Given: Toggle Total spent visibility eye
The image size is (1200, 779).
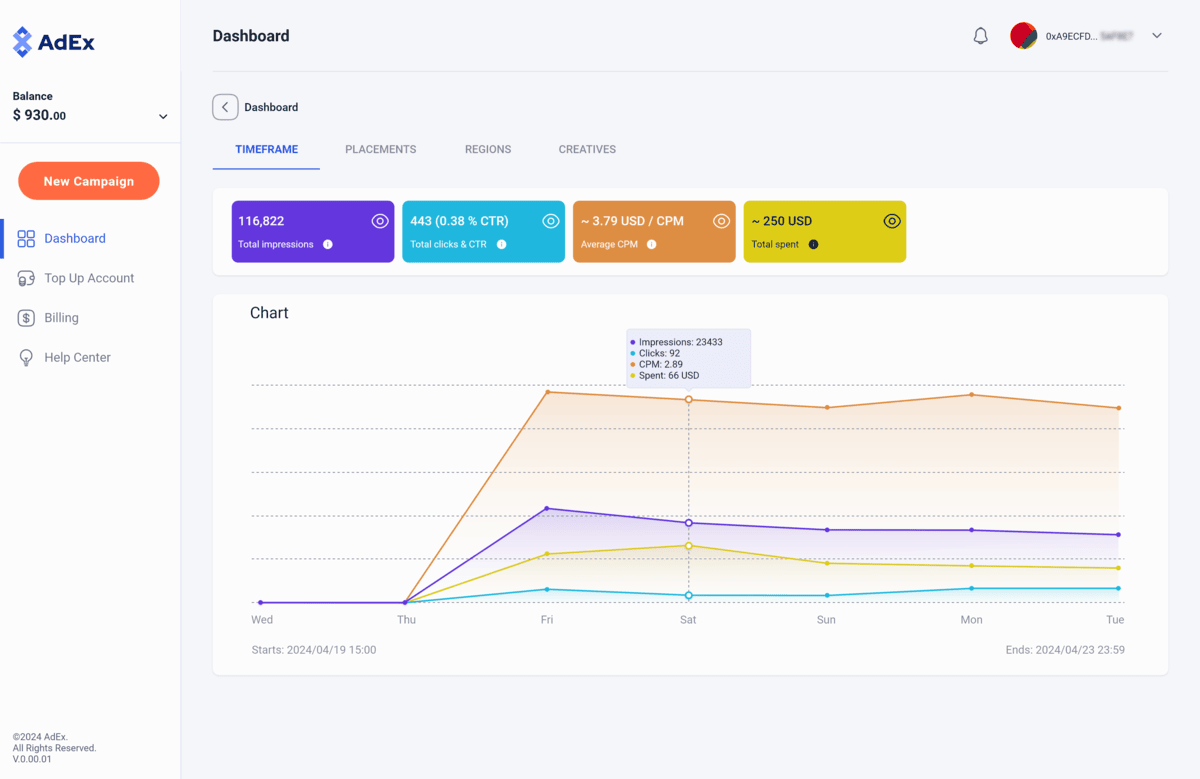Looking at the screenshot, I should coord(892,221).
